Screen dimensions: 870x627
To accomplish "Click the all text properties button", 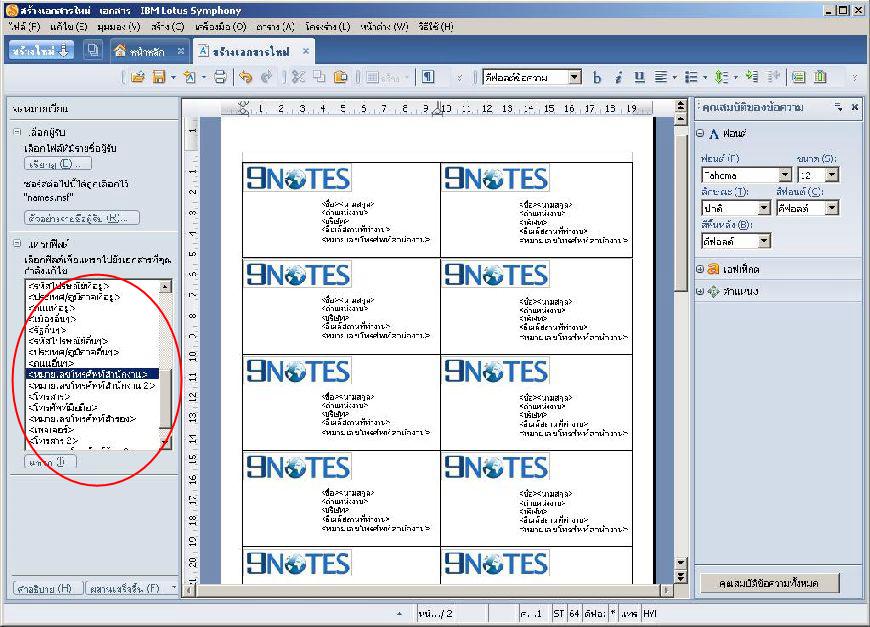I will coord(768,583).
